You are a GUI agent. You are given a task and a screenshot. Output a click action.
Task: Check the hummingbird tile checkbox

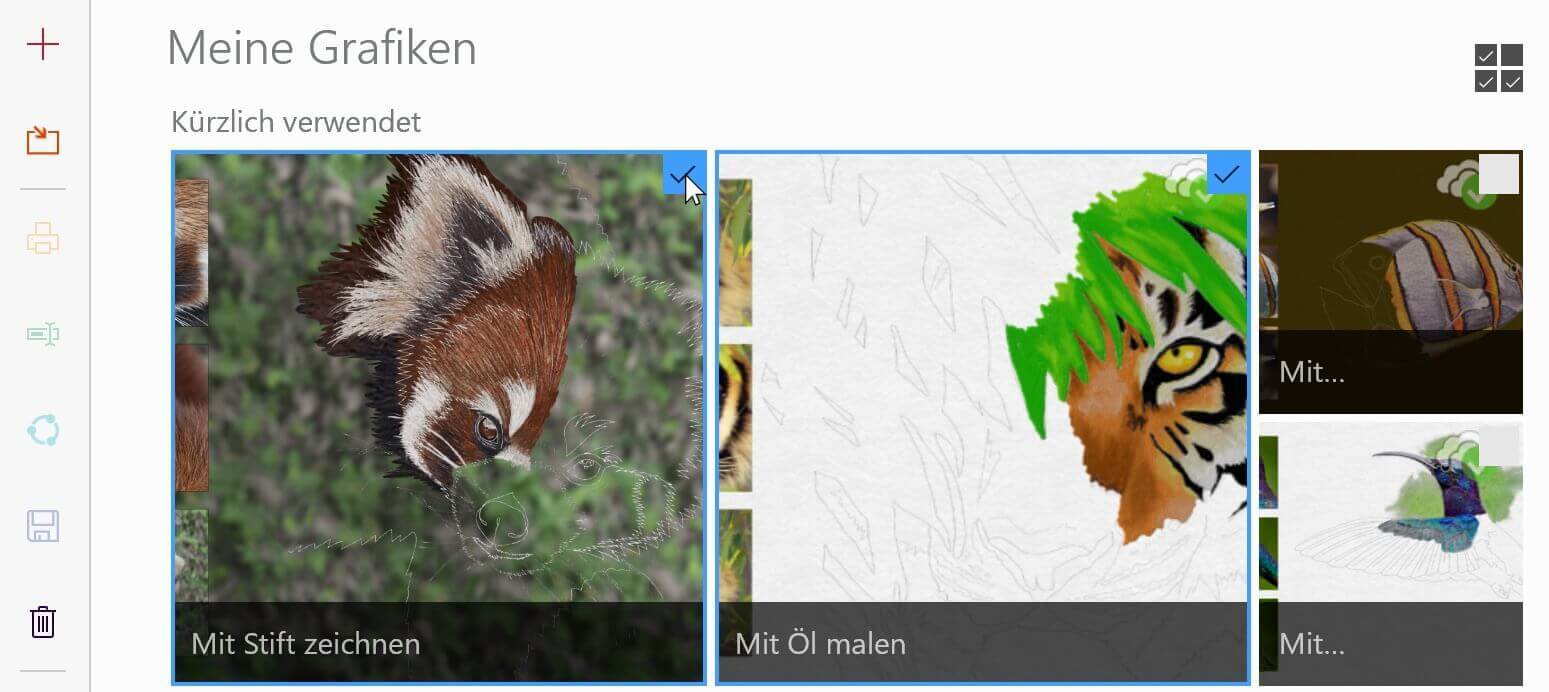click(x=1498, y=445)
